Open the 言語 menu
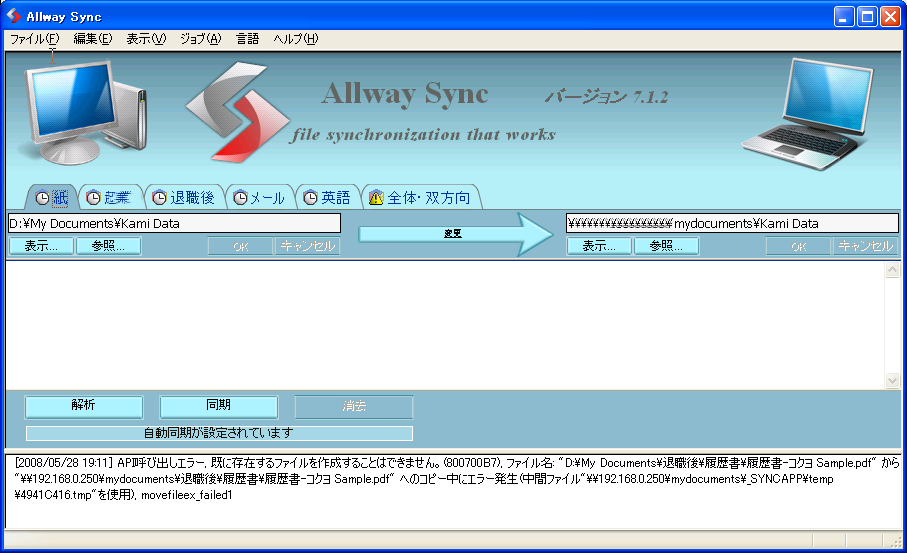The image size is (907, 553). 247,39
